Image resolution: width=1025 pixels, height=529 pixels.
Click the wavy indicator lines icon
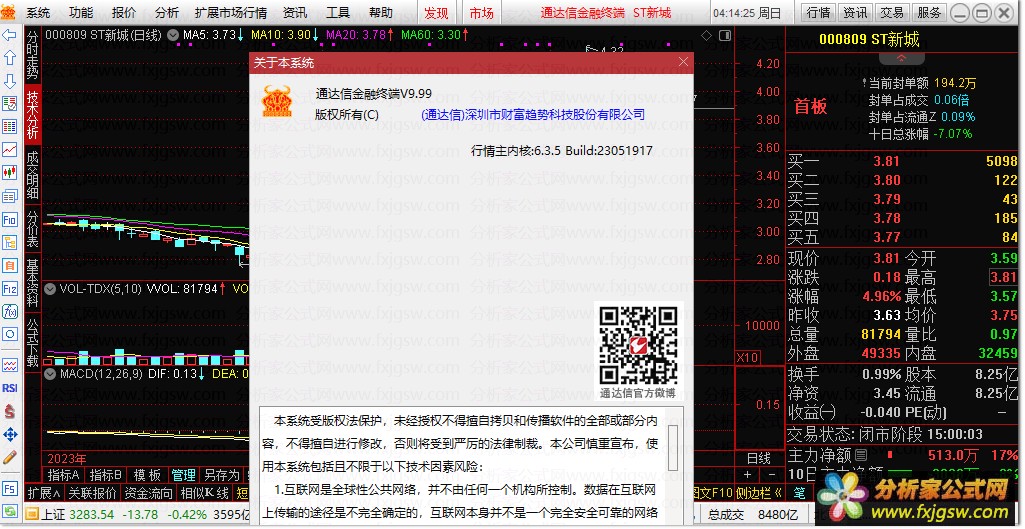[x=10, y=365]
